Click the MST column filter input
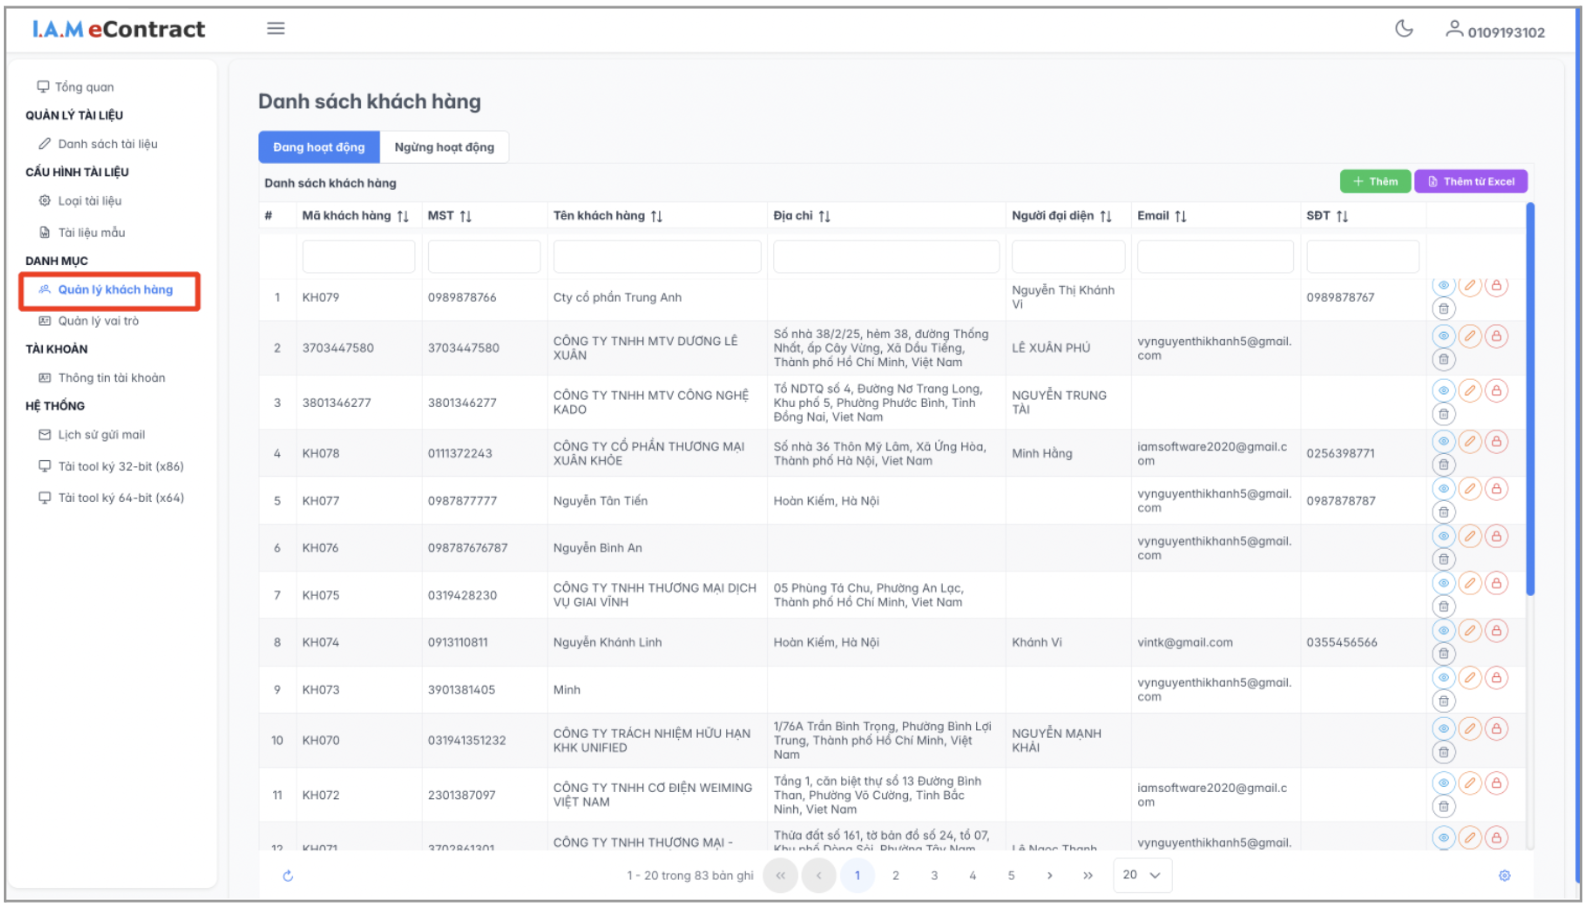 point(484,257)
